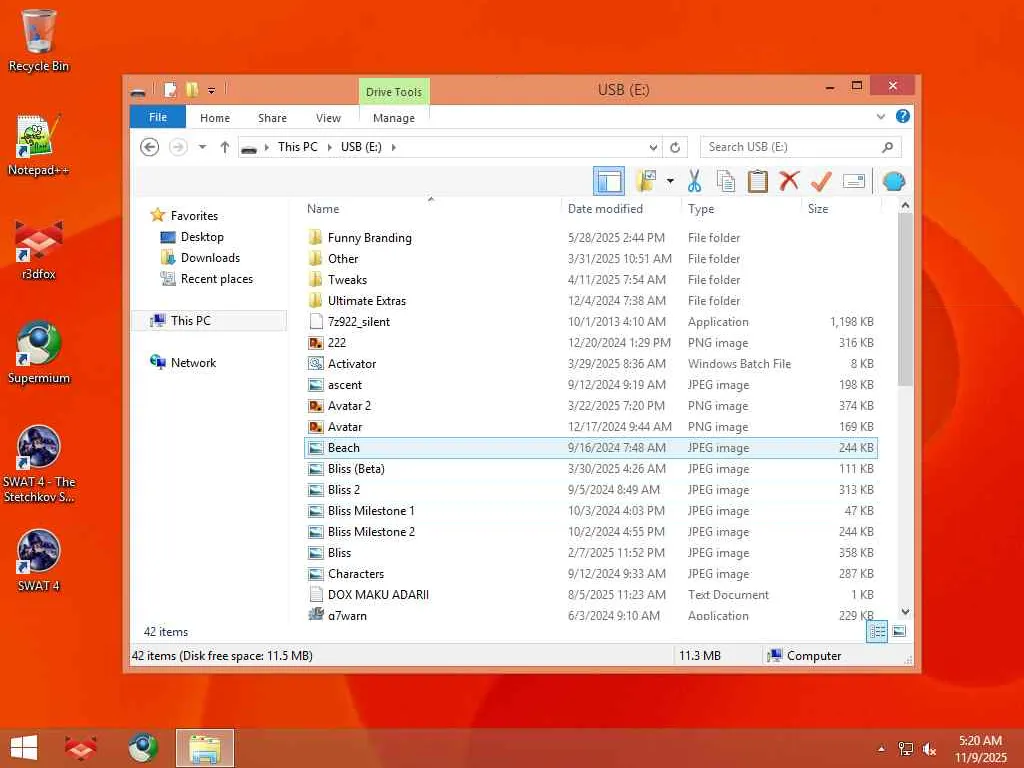Click the Forward arrow navigation button
Viewport: 1024px width, 768px height.
(x=178, y=147)
